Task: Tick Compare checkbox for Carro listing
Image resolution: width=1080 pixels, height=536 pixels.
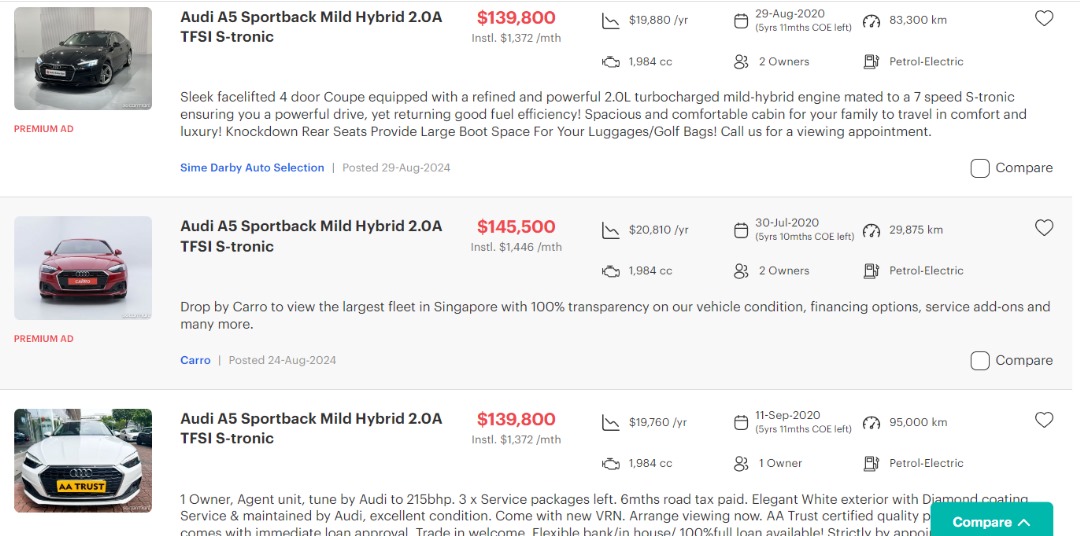Action: pyautogui.click(x=980, y=360)
